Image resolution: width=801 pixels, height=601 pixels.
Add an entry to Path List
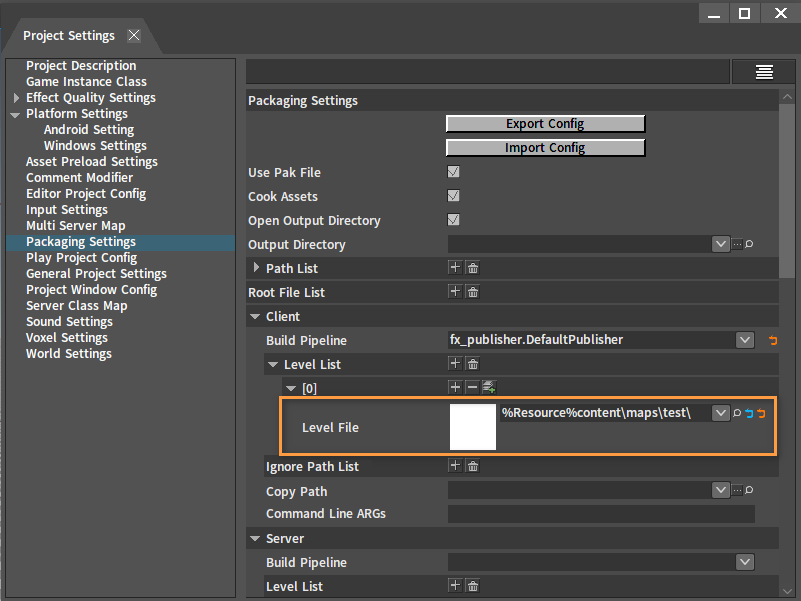click(x=455, y=268)
